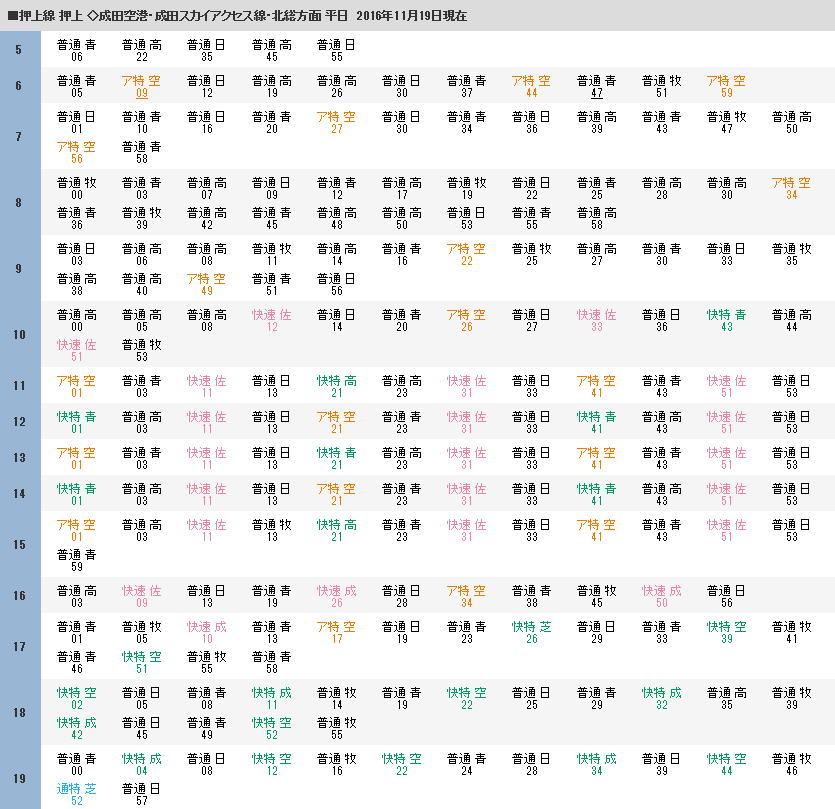Select the 8:34 ア特 空 train
Viewport: 835px width, 809px height.
[791, 189]
